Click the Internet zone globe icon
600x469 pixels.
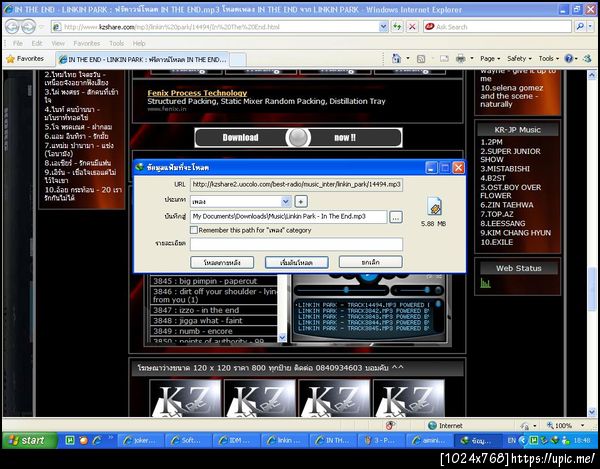[x=432, y=425]
